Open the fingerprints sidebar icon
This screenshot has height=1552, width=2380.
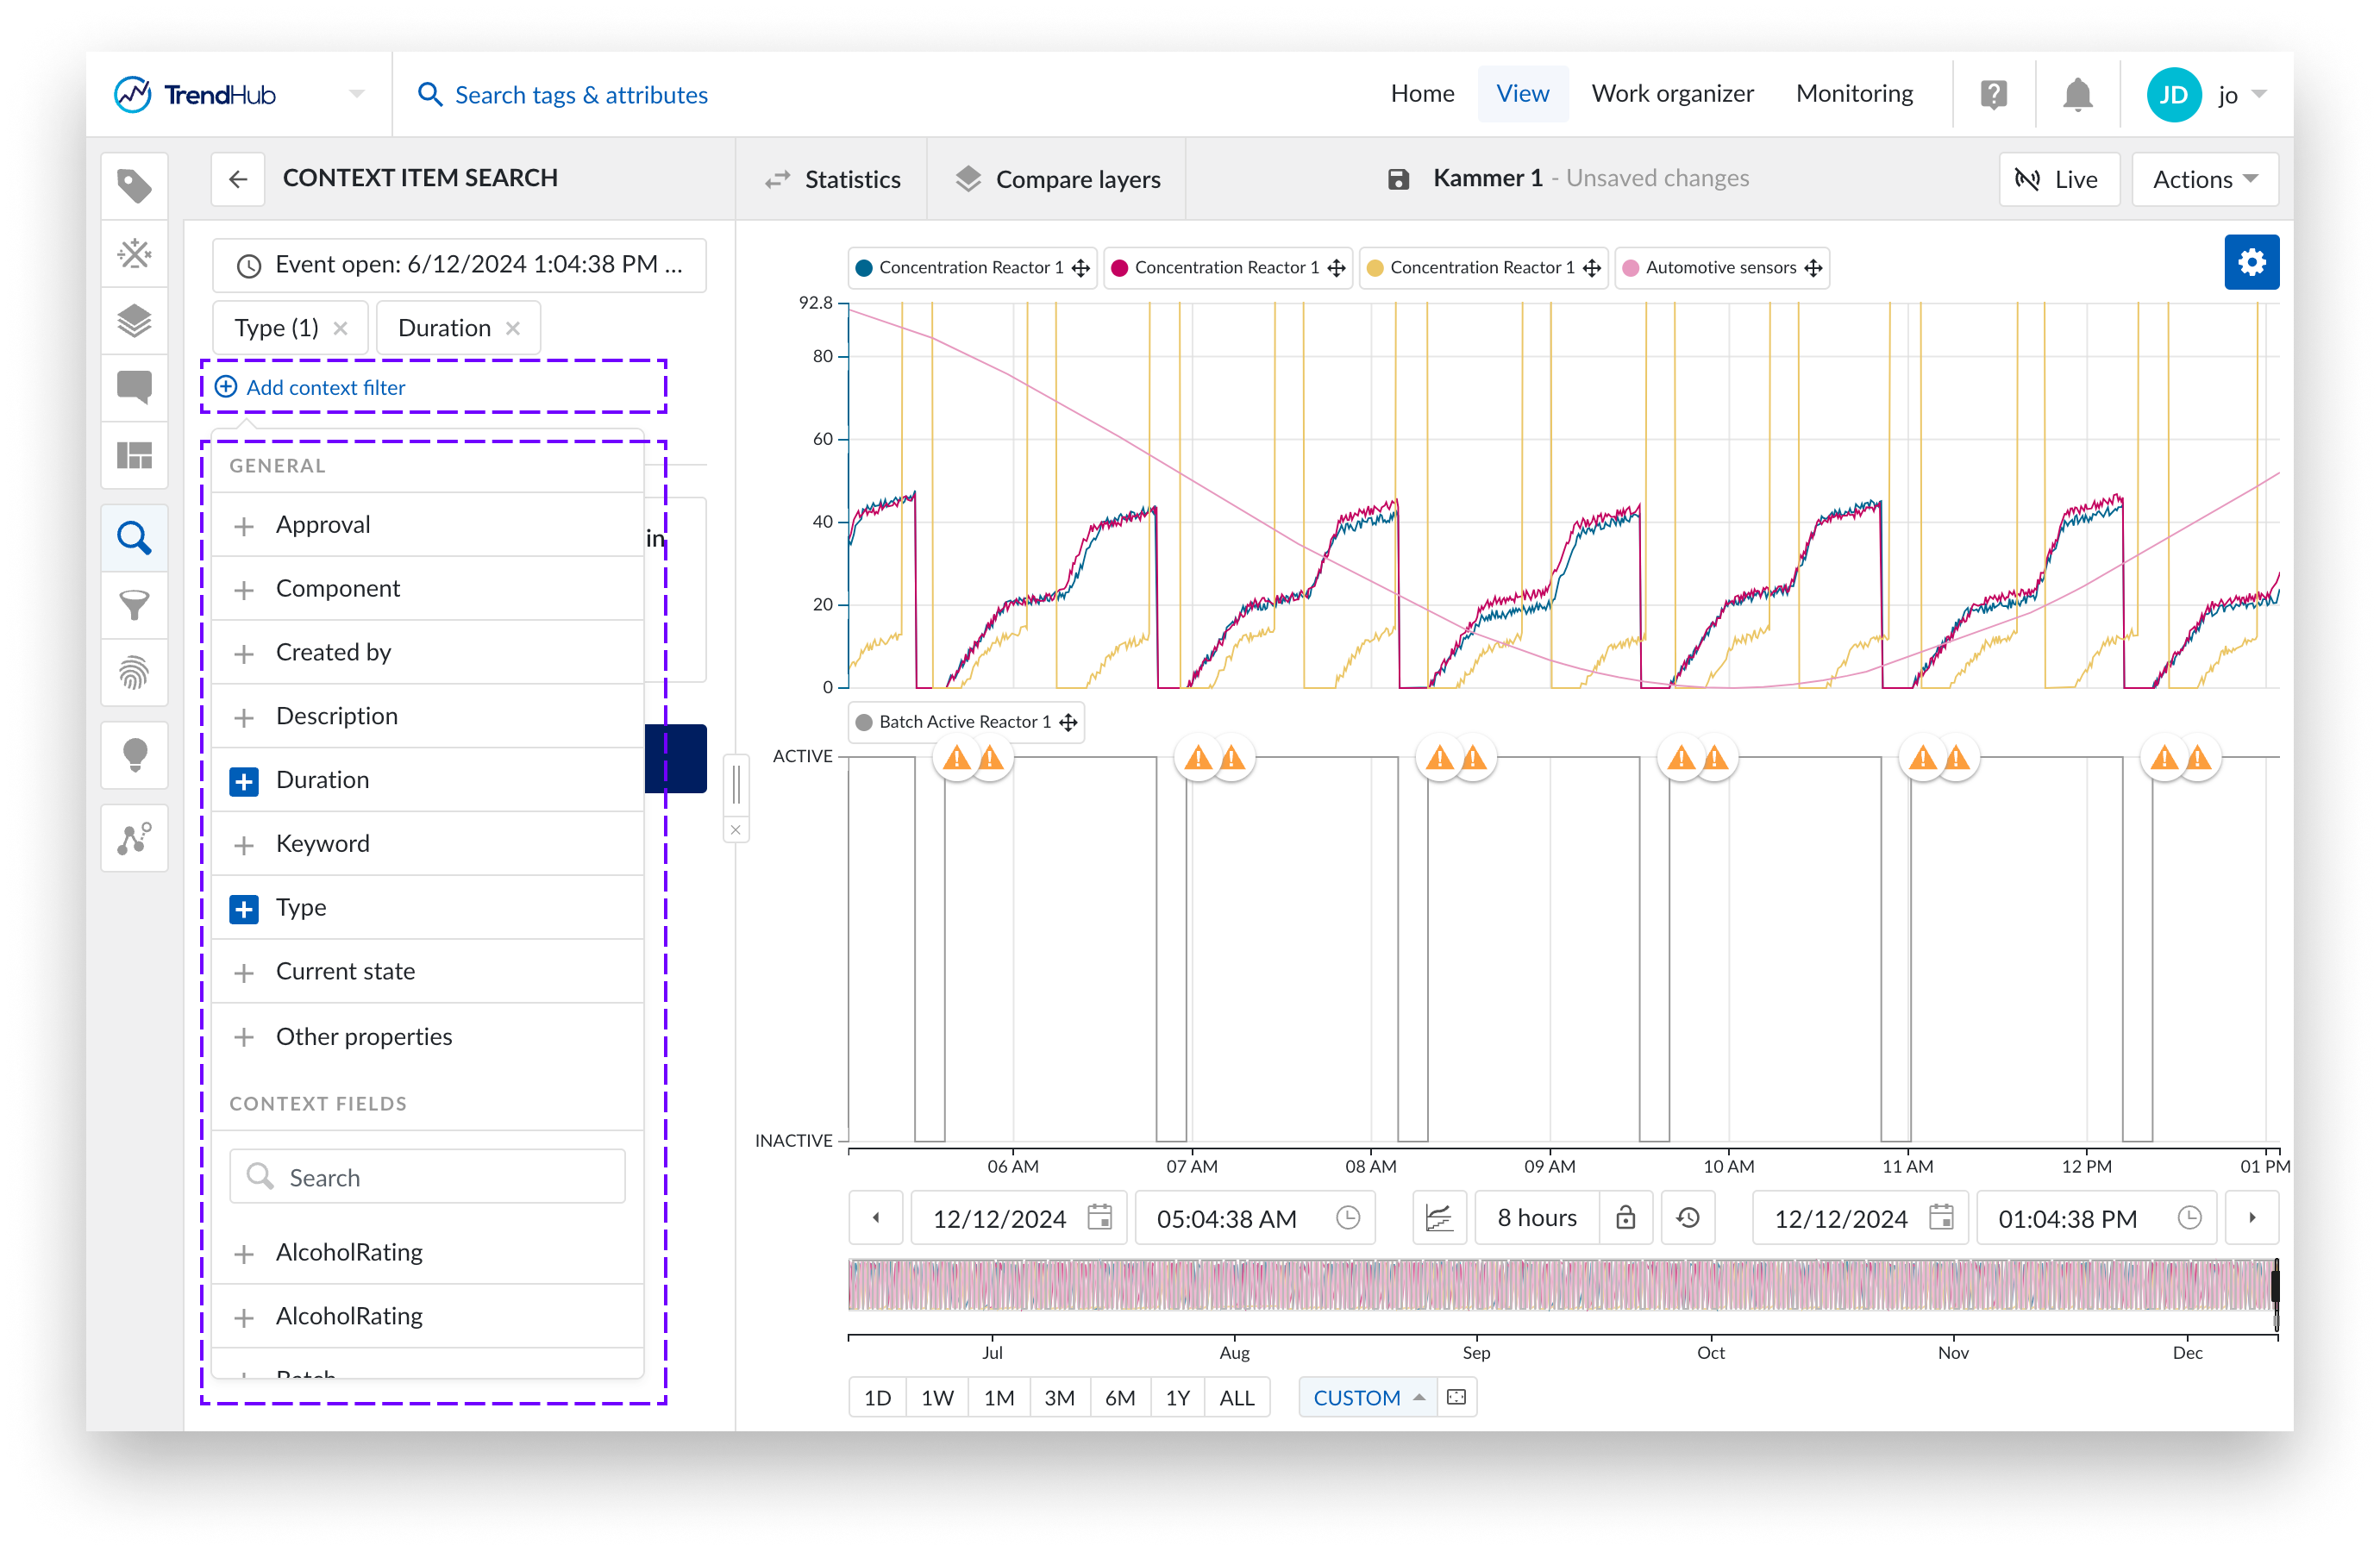(x=134, y=673)
